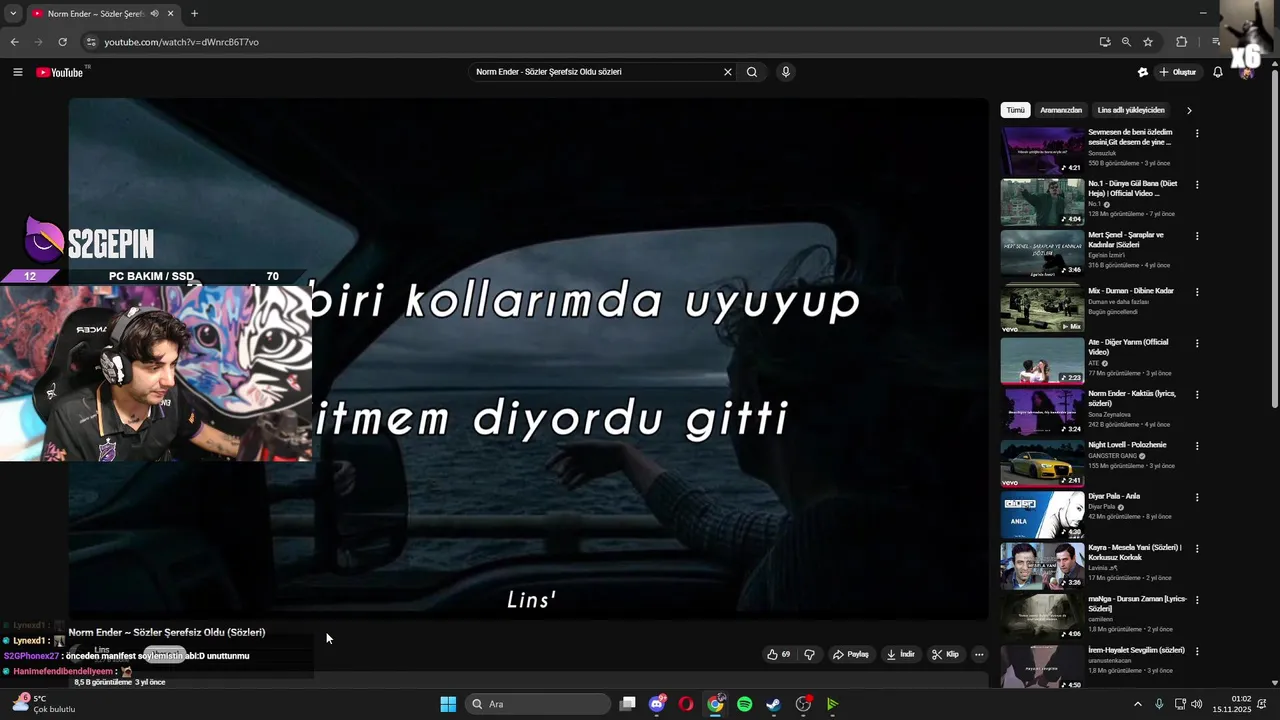Viewport: 1280px width, 720px height.
Task: Open options menu for No.1 Dünya Gül video
Action: click(x=1197, y=185)
